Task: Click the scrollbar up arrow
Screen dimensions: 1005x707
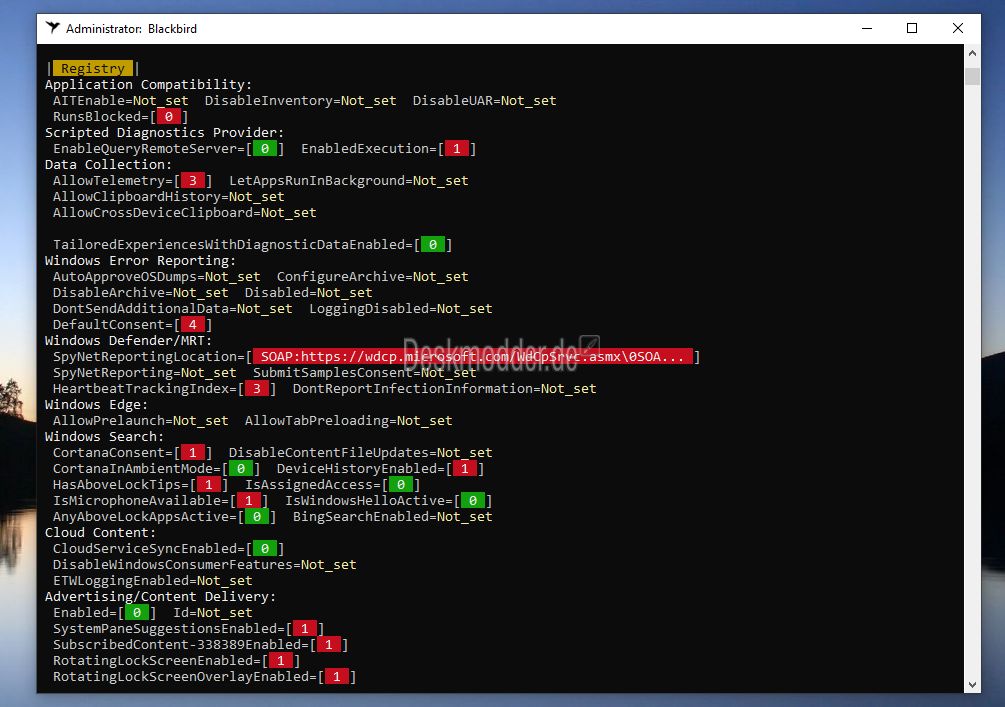Action: pyautogui.click(x=972, y=53)
